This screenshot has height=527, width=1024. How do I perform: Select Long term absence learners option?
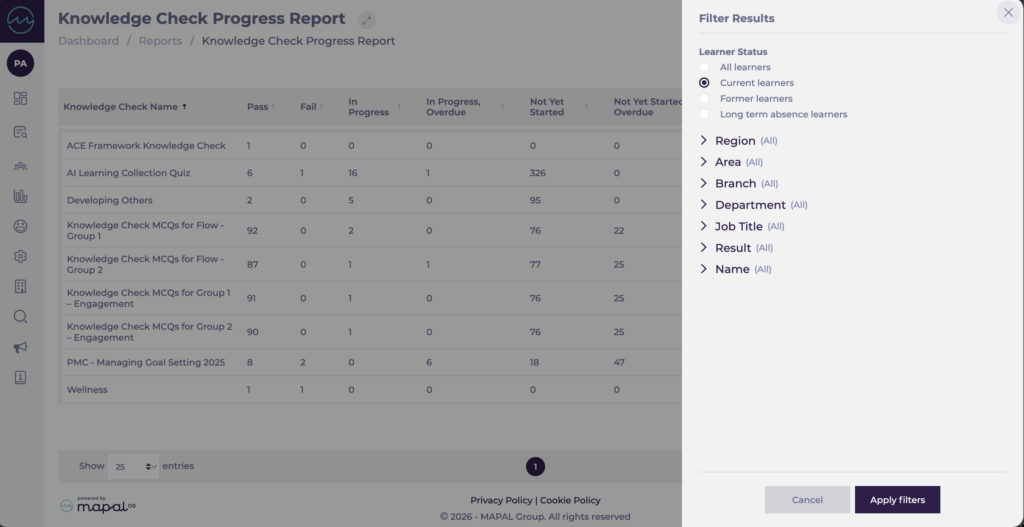[x=705, y=114]
